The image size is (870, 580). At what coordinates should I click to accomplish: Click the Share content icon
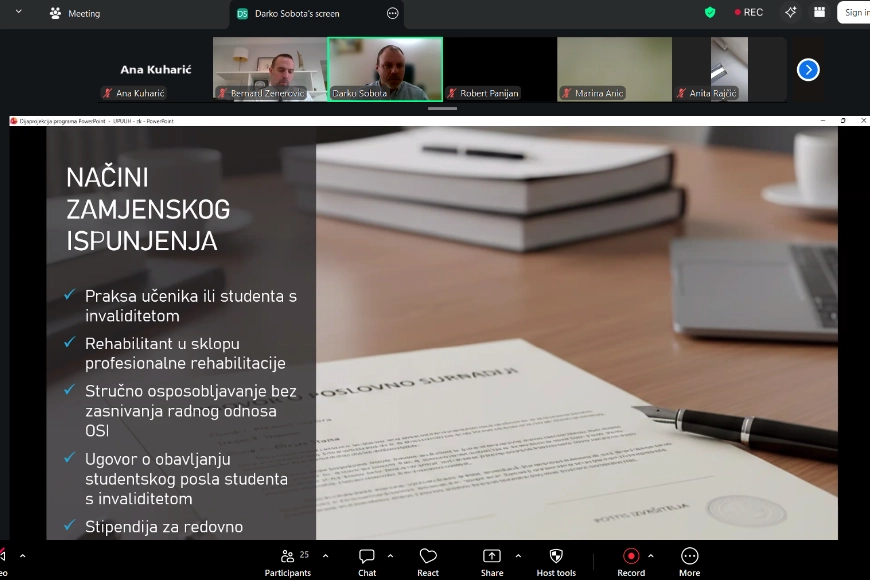(x=492, y=558)
